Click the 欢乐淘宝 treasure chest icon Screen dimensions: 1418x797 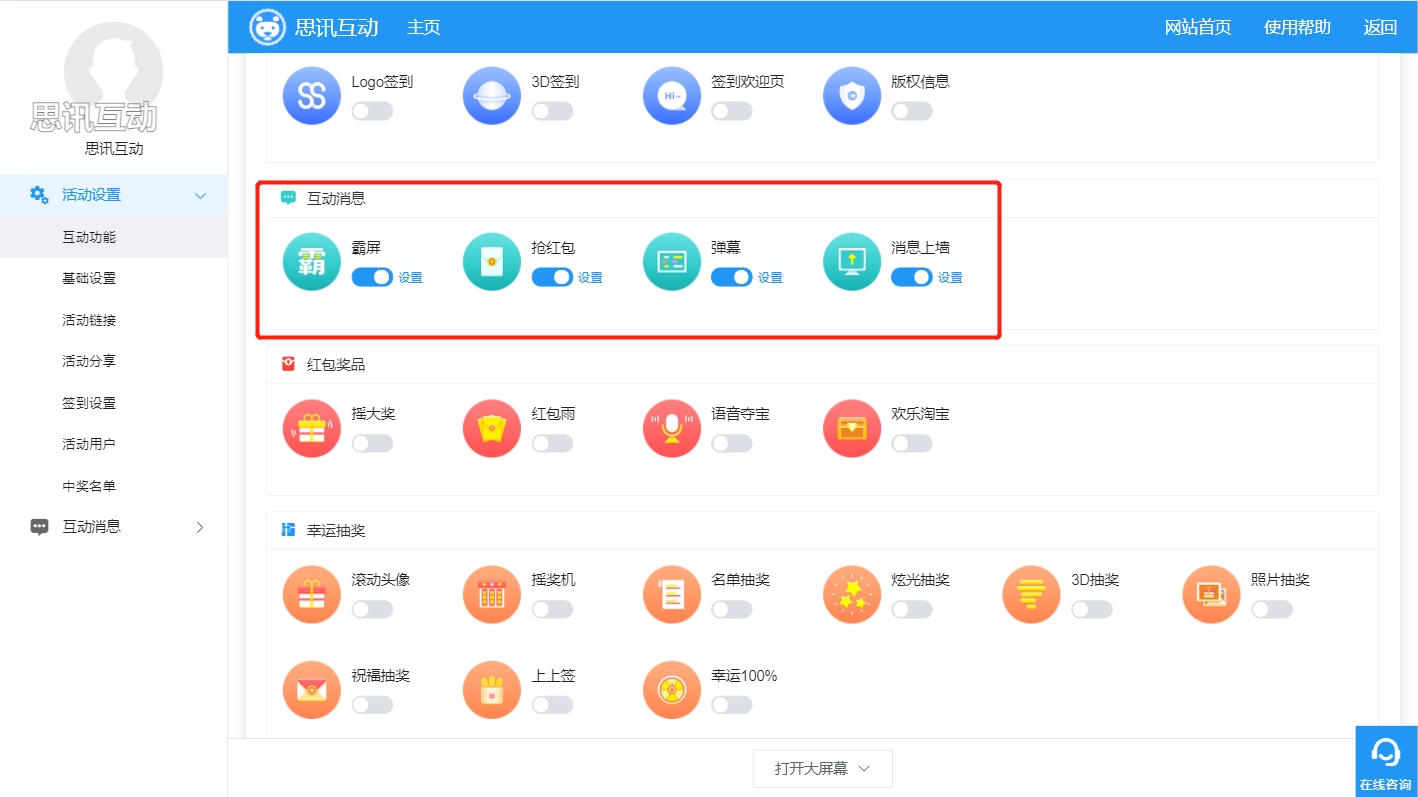(852, 428)
